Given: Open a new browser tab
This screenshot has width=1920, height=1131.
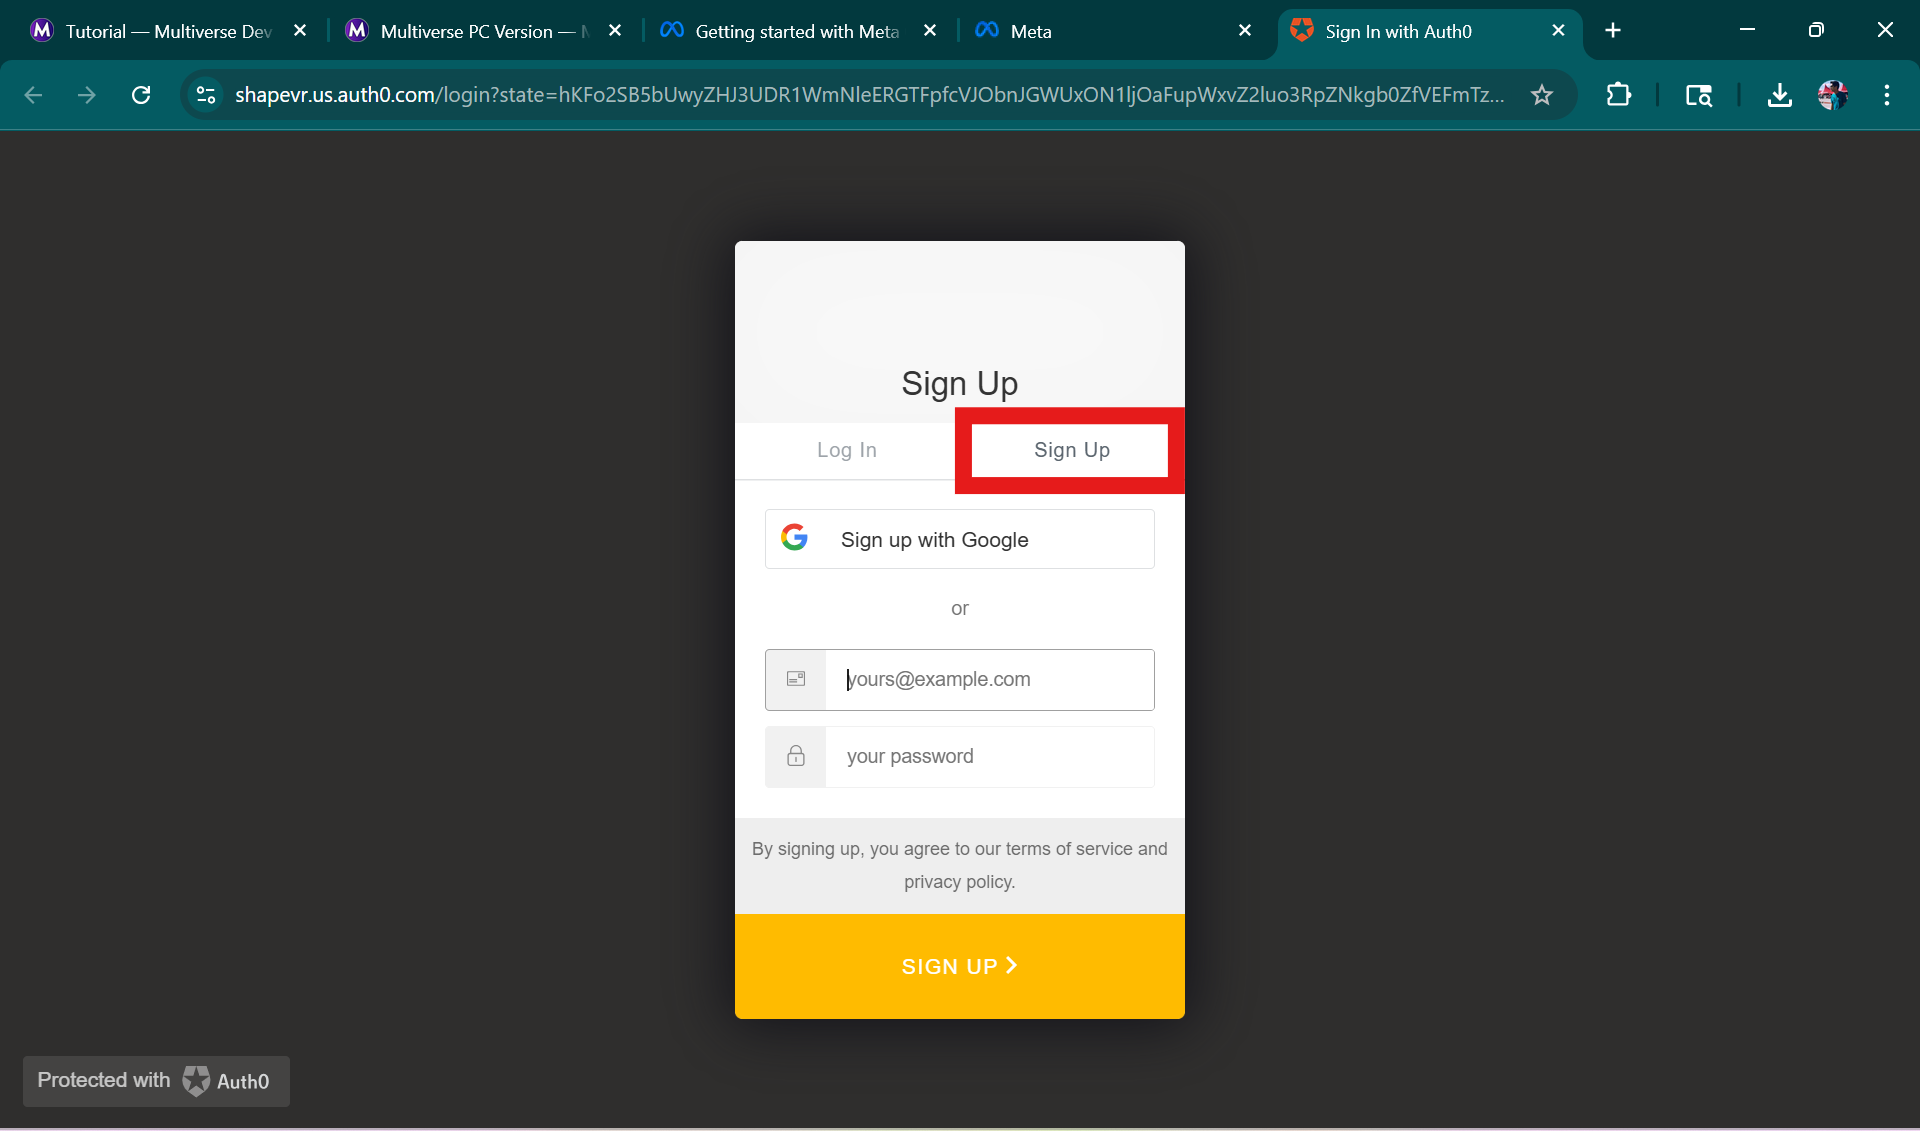Looking at the screenshot, I should 1612,31.
